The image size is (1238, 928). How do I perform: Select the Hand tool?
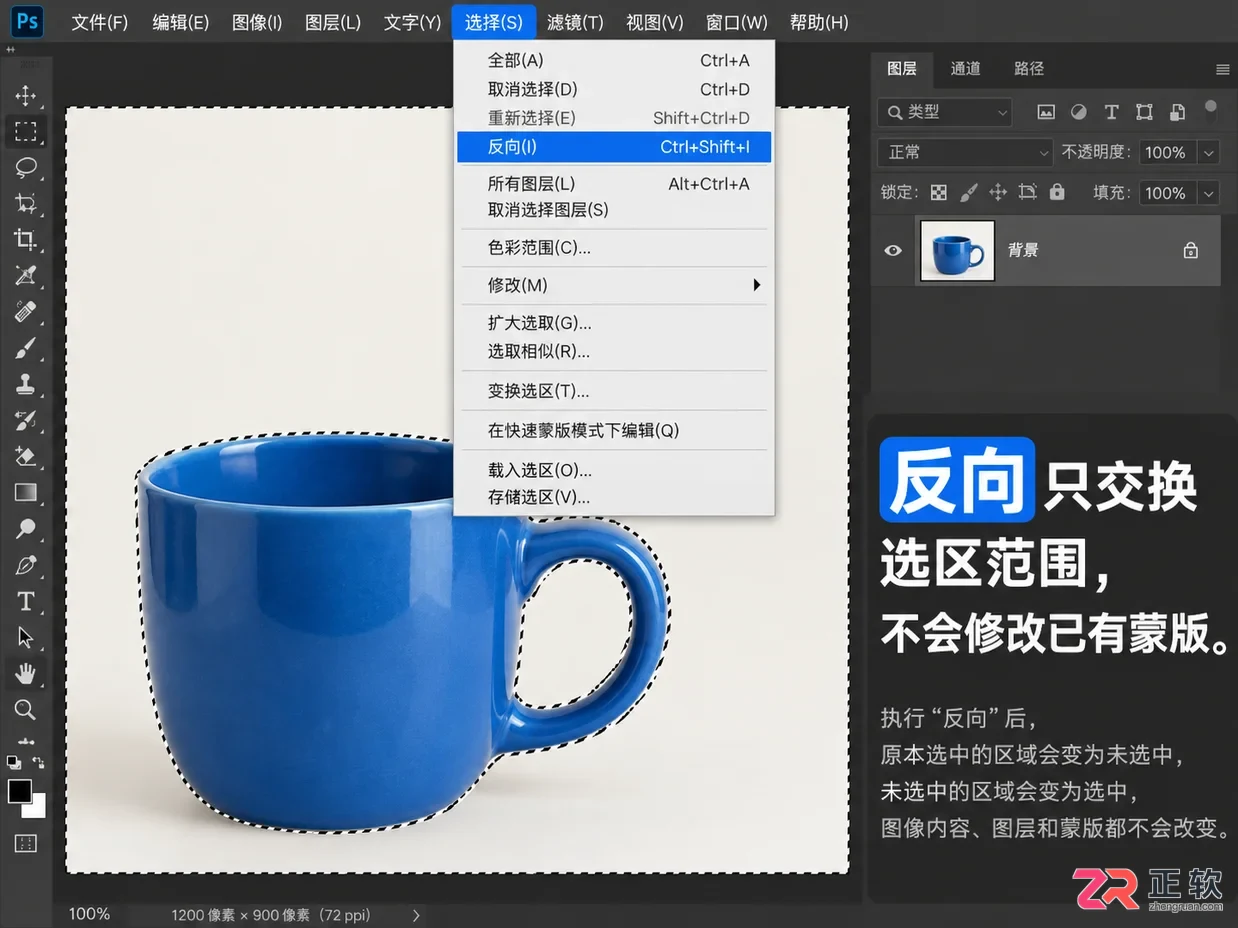click(x=26, y=673)
